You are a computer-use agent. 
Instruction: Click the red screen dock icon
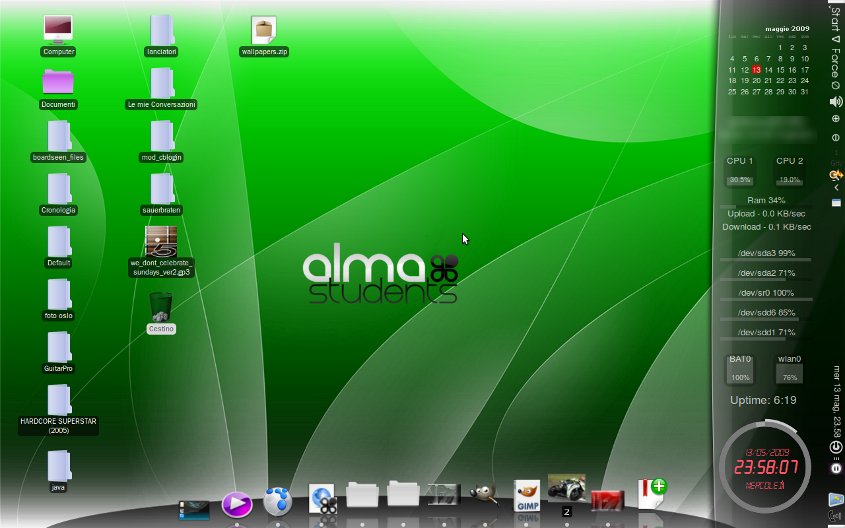click(607, 499)
